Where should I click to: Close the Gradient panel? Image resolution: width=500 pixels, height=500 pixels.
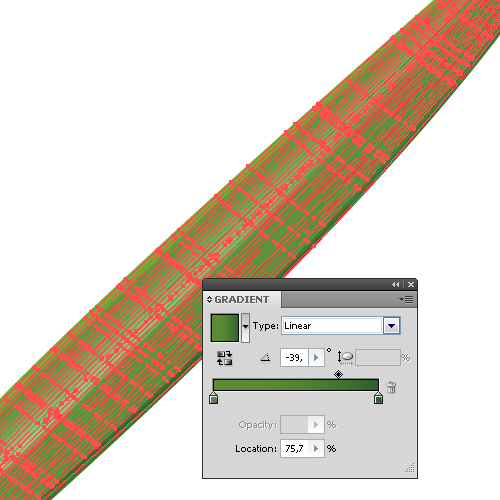pos(411,284)
